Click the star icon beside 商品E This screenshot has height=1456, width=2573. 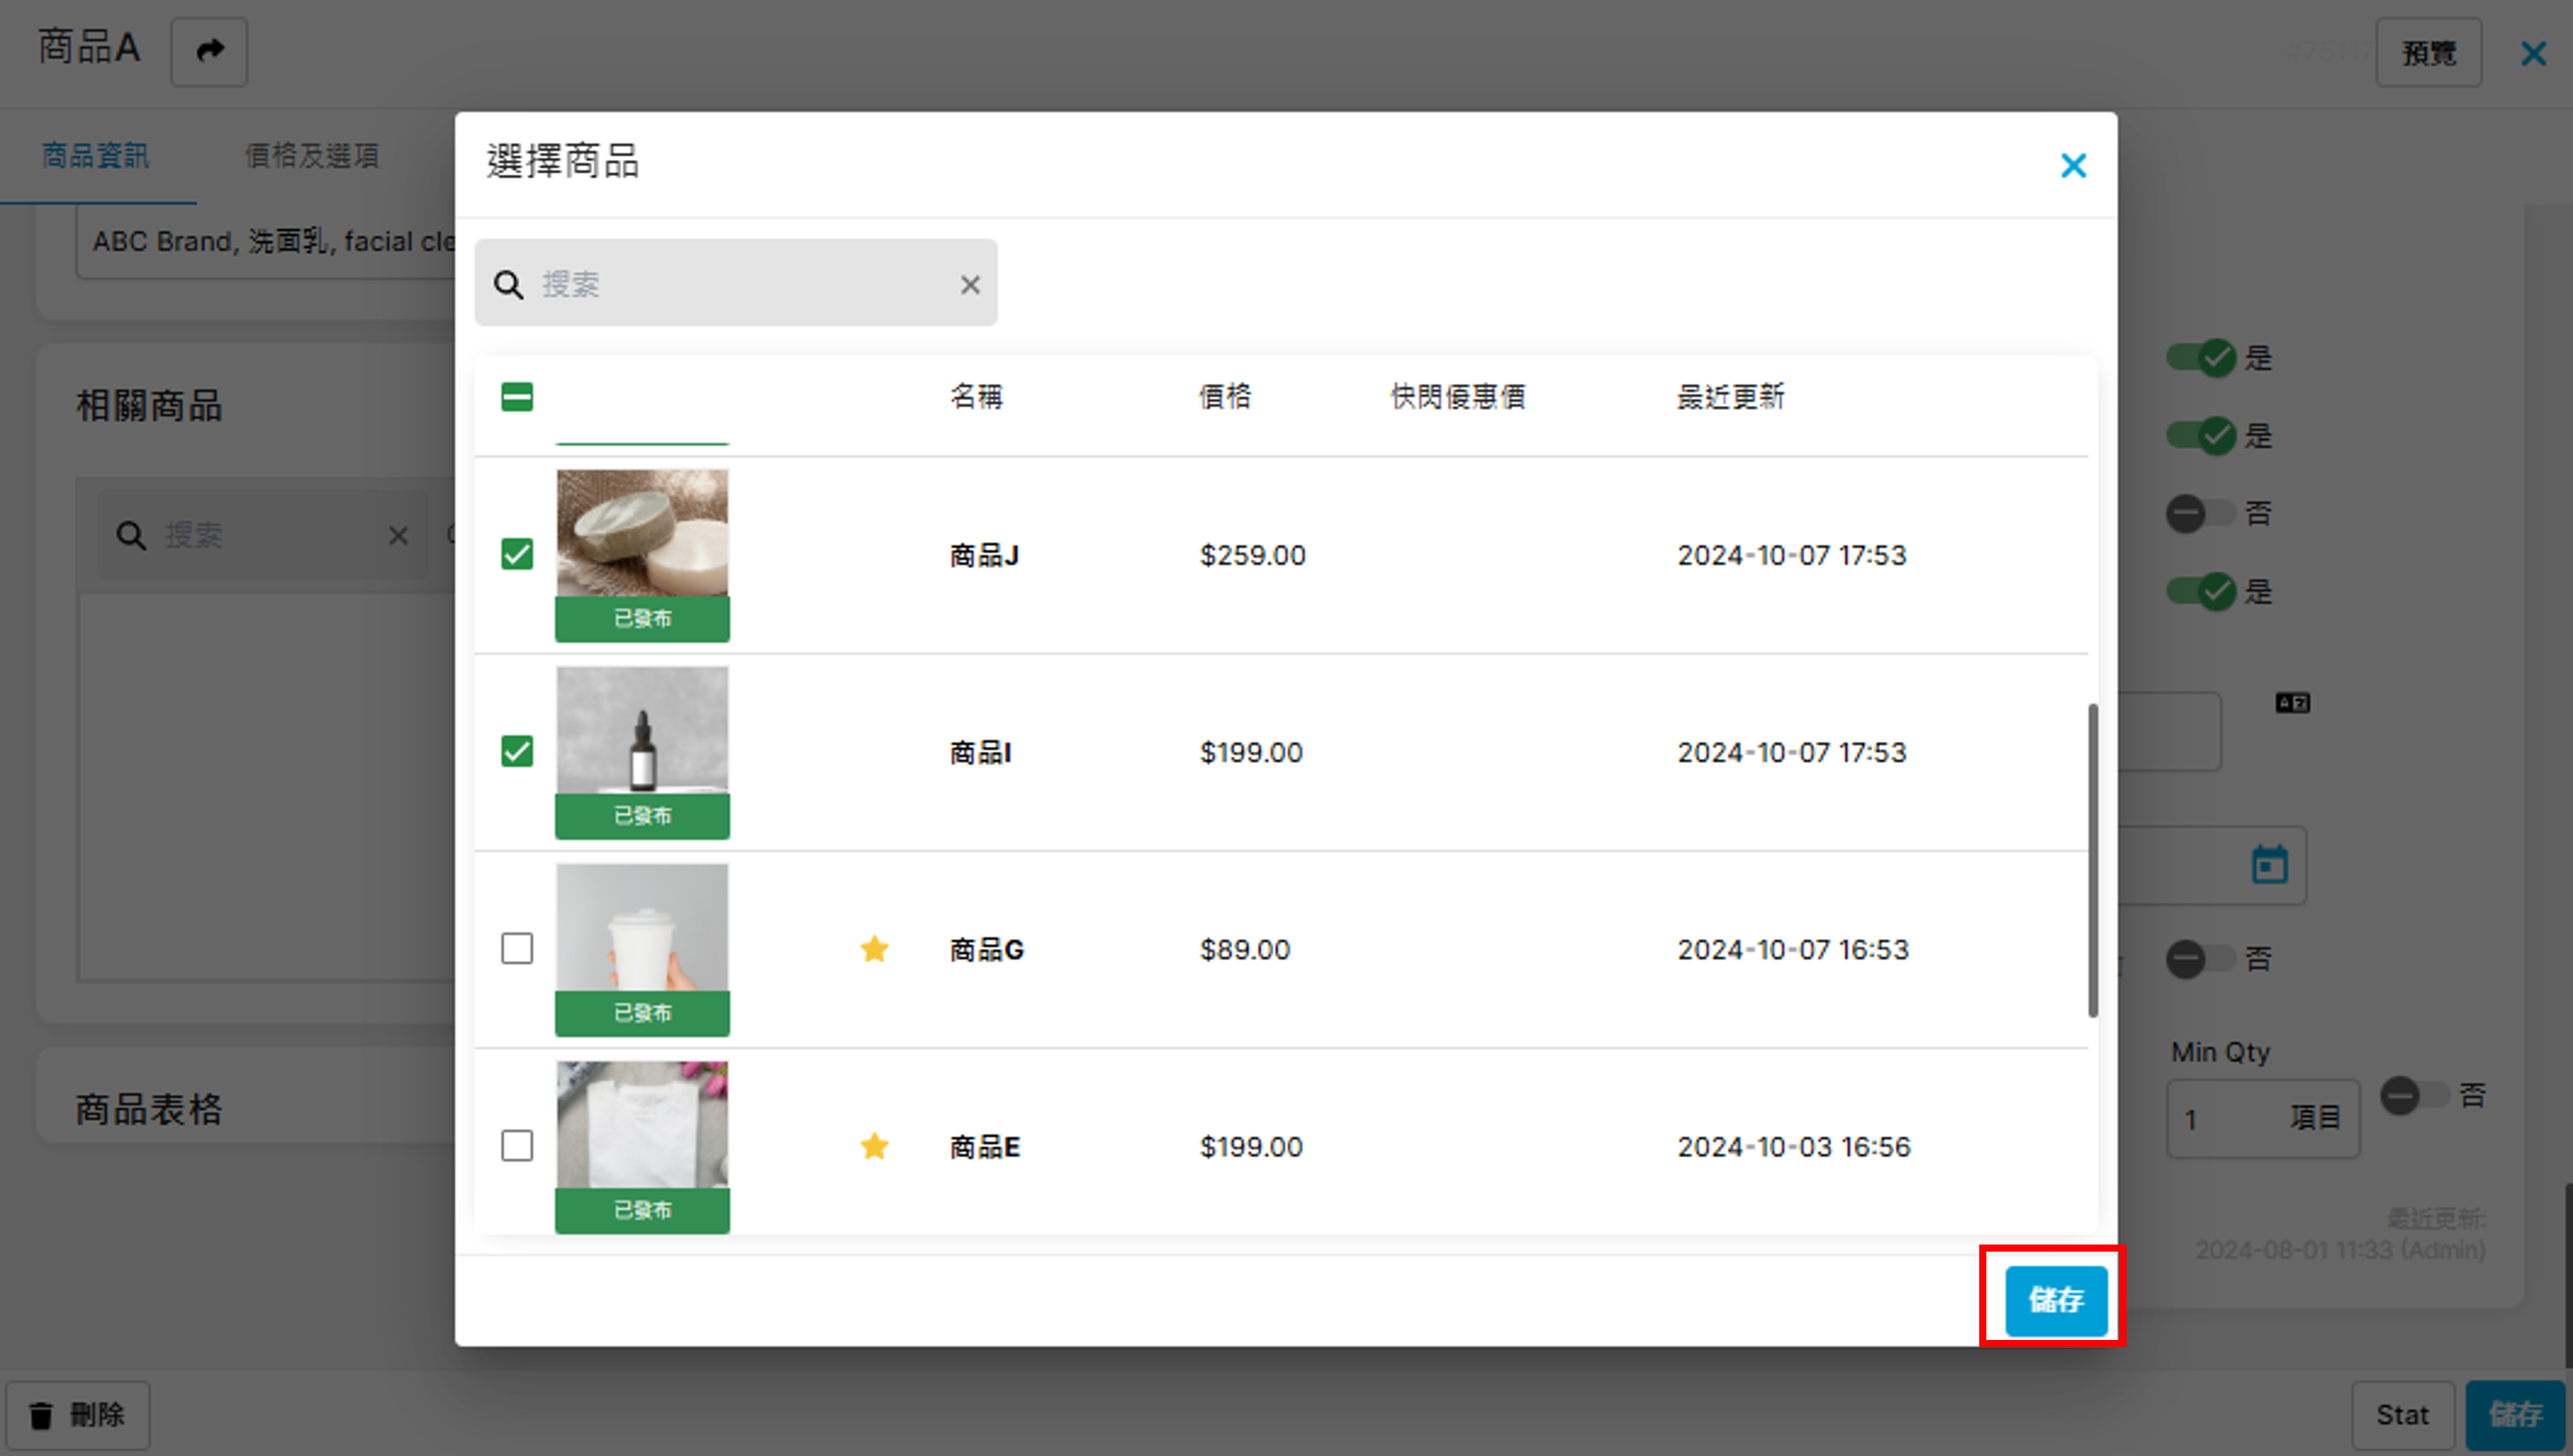pos(874,1146)
